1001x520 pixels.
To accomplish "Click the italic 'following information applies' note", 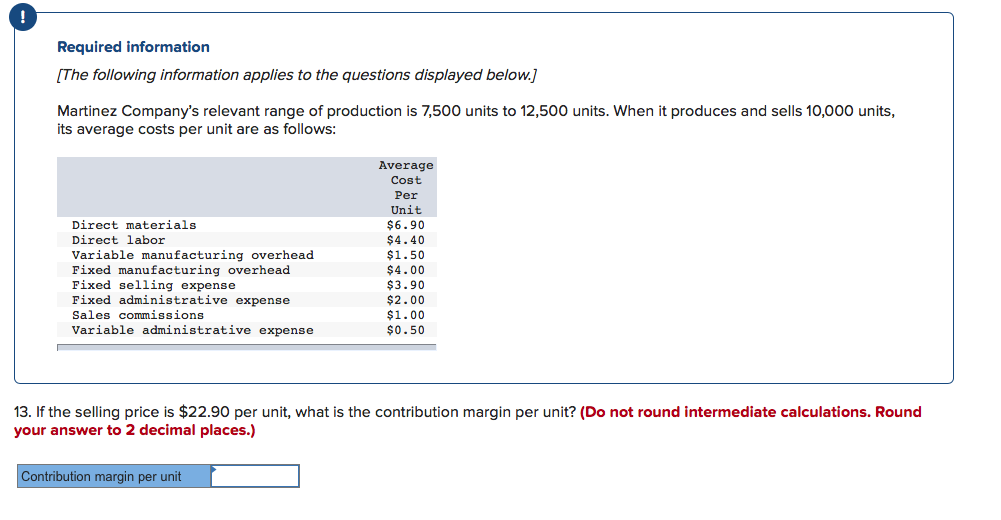I will (x=297, y=75).
